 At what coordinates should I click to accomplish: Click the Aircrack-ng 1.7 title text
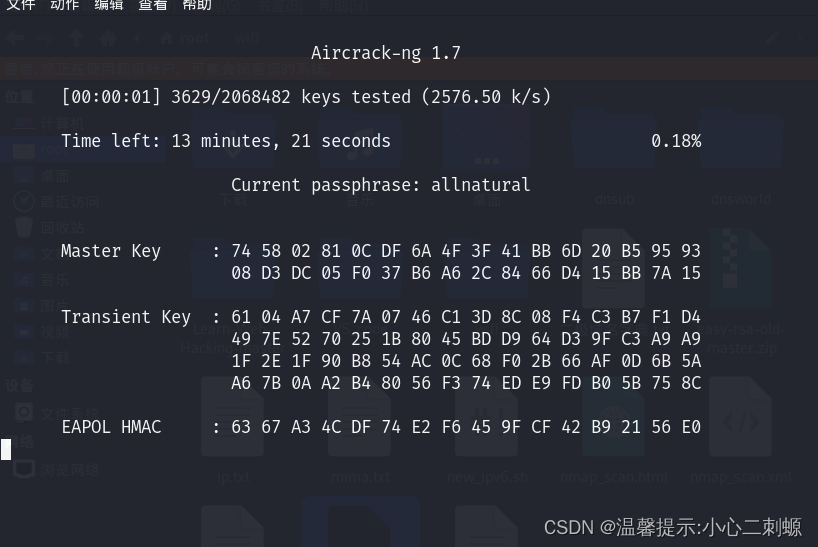click(x=385, y=53)
